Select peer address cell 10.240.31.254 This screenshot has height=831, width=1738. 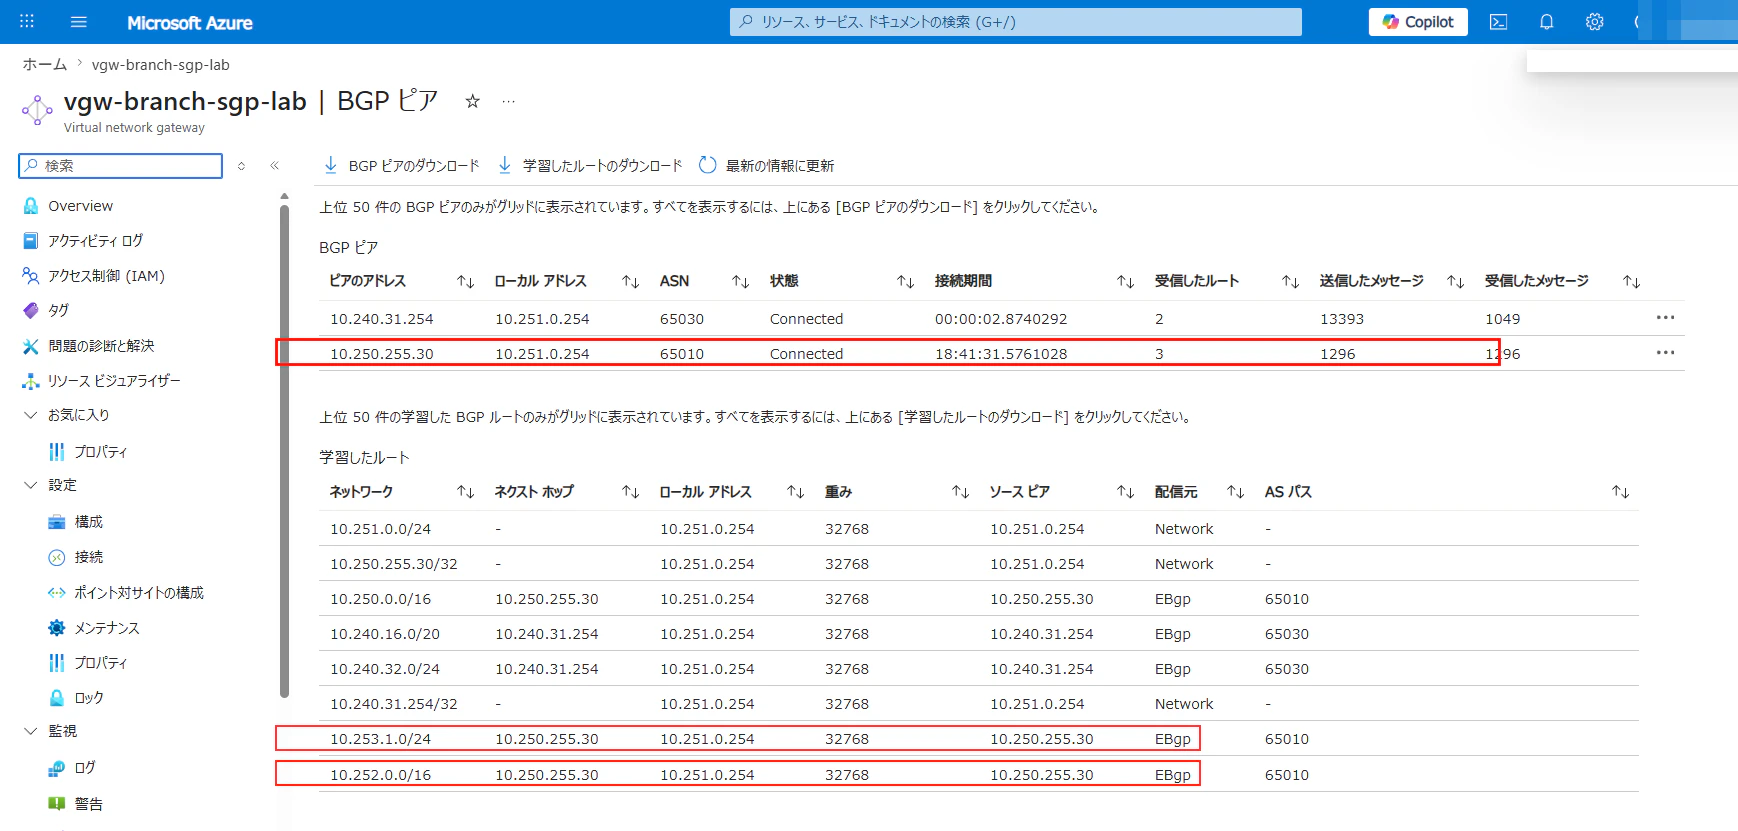382,319
